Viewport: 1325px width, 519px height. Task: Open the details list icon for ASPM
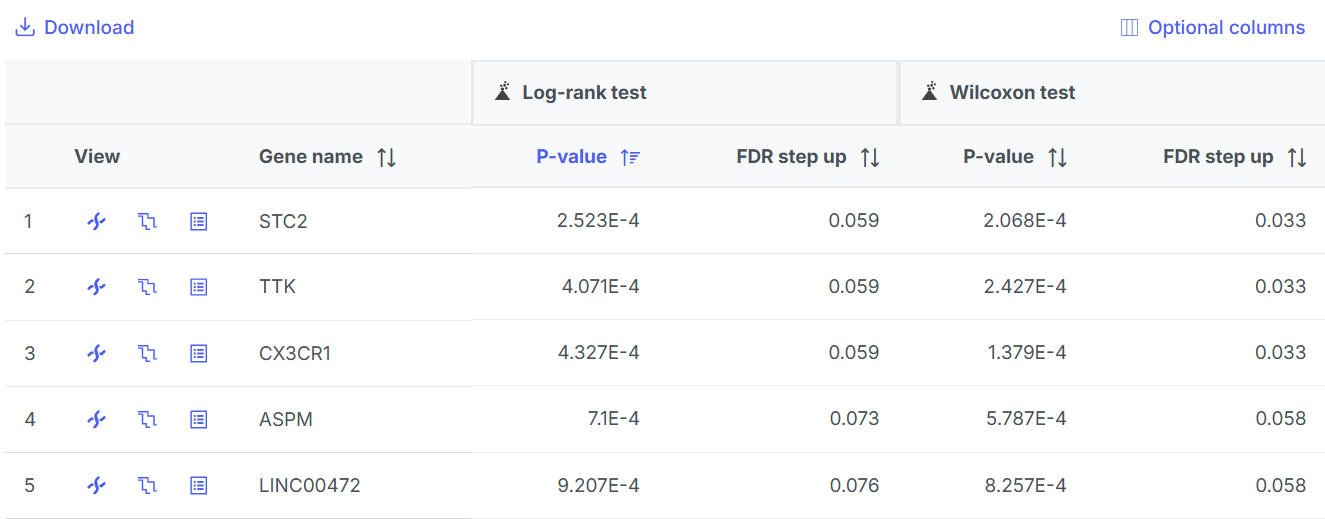click(199, 420)
